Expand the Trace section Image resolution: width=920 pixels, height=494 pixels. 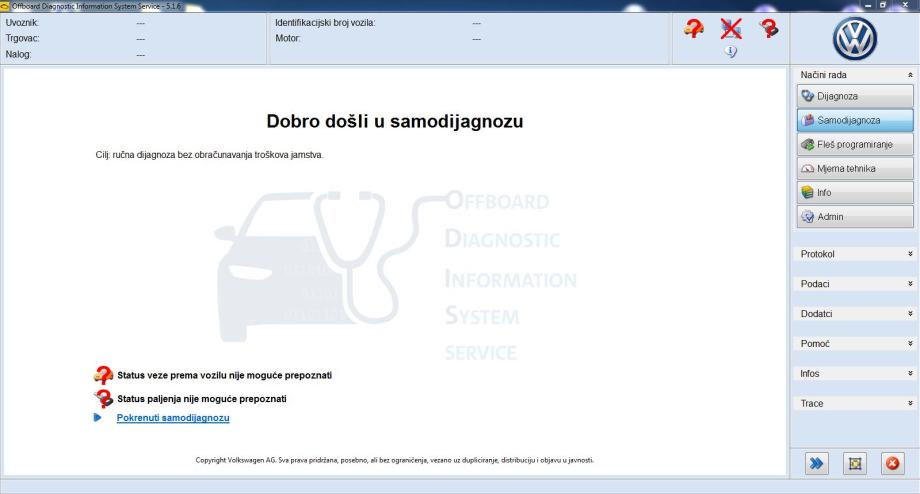(x=910, y=404)
